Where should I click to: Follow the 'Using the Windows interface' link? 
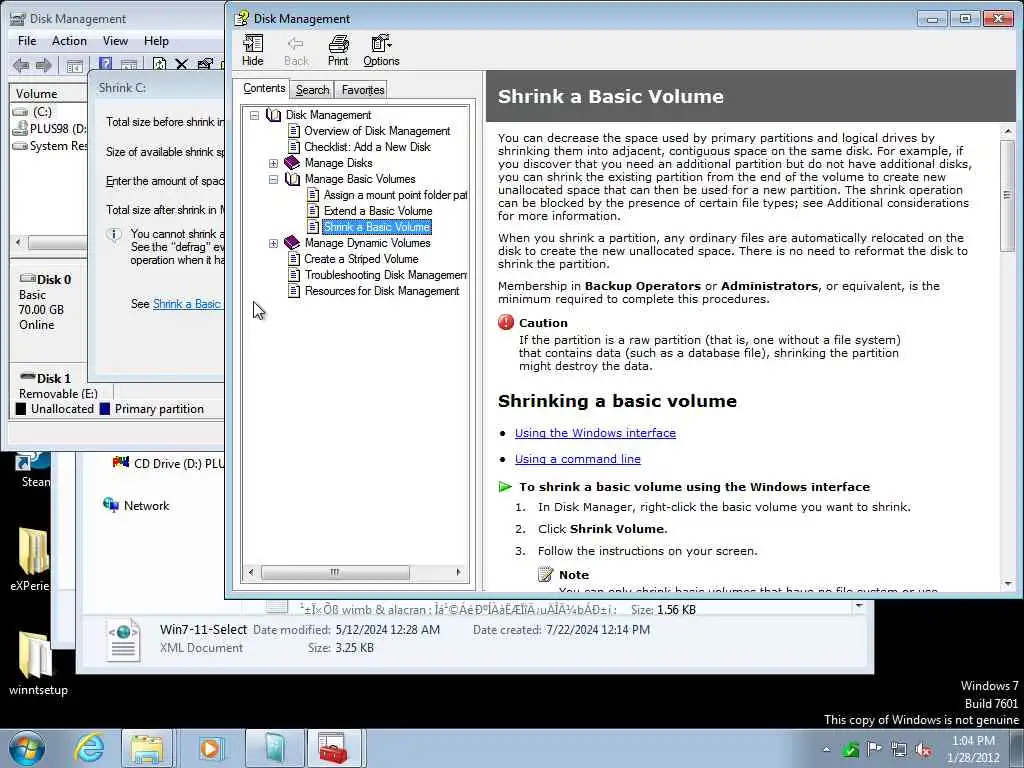[x=595, y=433]
